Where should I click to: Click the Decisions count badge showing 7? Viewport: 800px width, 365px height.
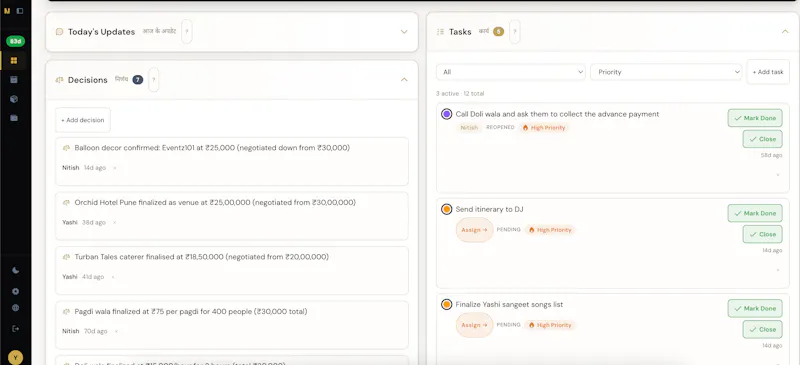click(x=138, y=80)
